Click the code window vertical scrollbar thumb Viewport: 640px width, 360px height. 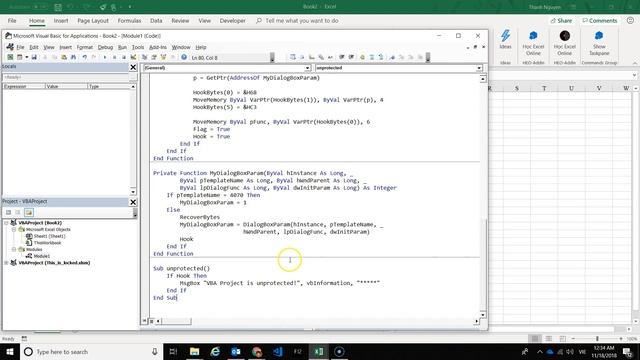[483, 265]
